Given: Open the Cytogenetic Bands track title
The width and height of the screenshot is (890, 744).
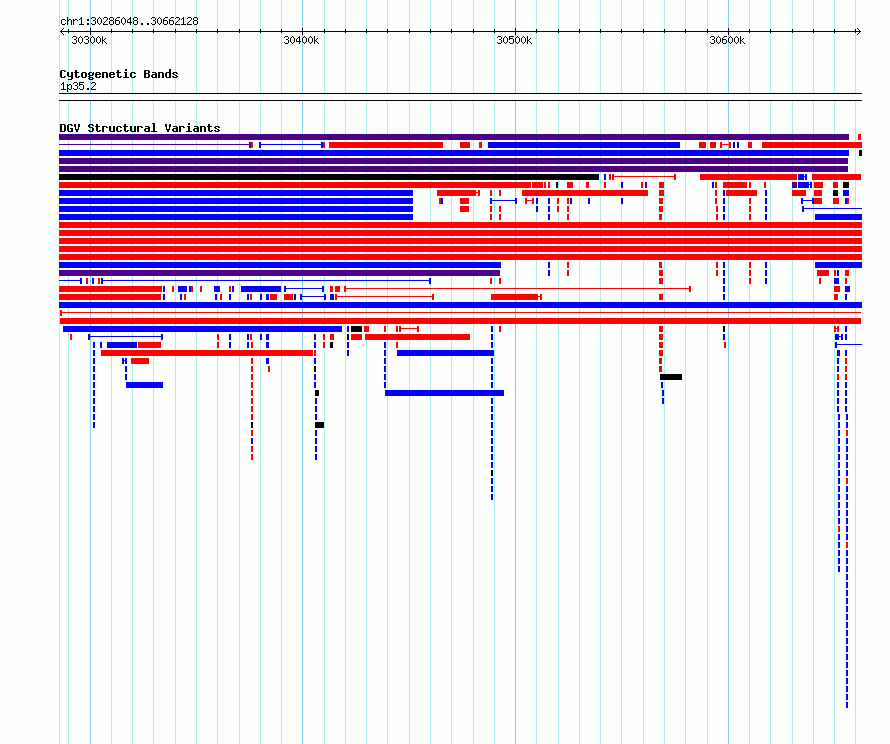Looking at the screenshot, I should point(119,74).
